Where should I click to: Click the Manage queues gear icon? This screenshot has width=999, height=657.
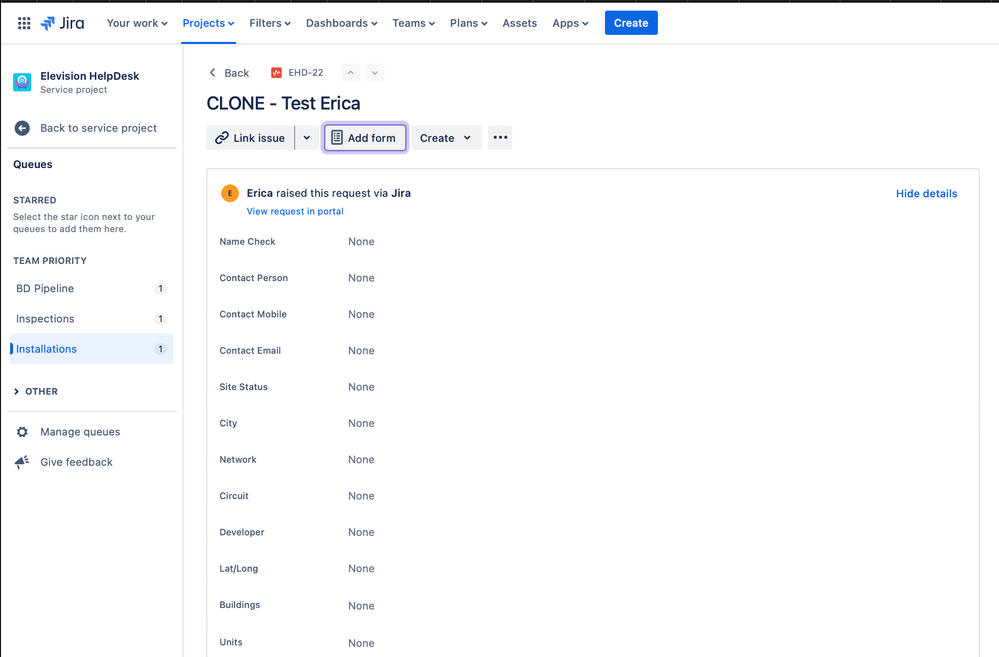coord(22,432)
